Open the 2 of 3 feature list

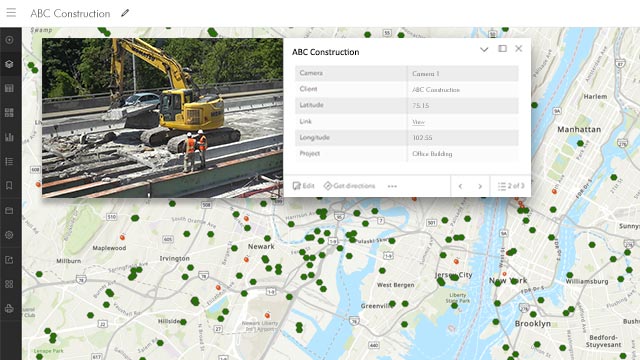click(511, 186)
